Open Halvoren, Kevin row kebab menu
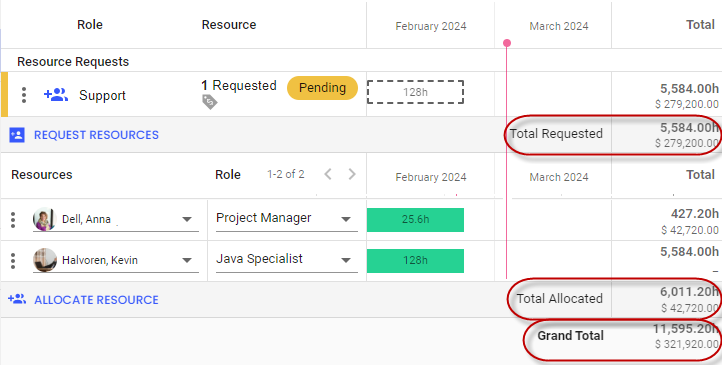The height and width of the screenshot is (365, 722). (13, 261)
